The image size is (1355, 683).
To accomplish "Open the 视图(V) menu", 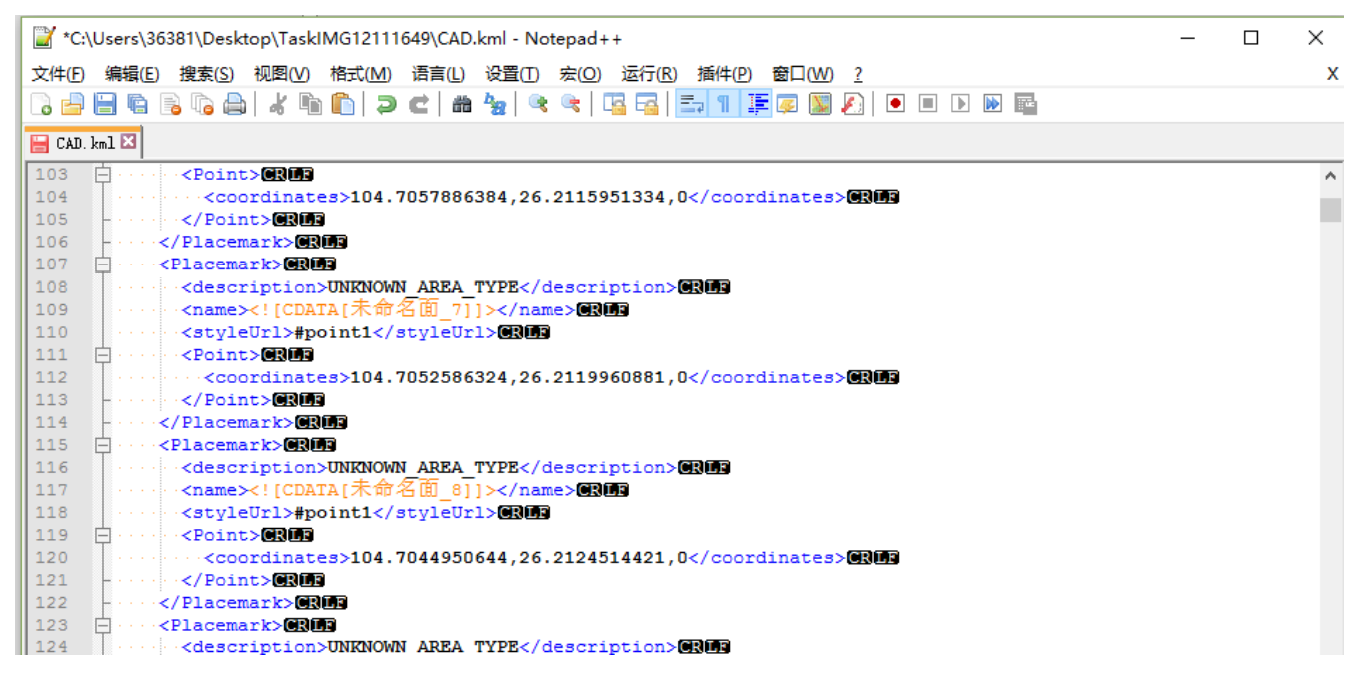I will tap(282, 74).
